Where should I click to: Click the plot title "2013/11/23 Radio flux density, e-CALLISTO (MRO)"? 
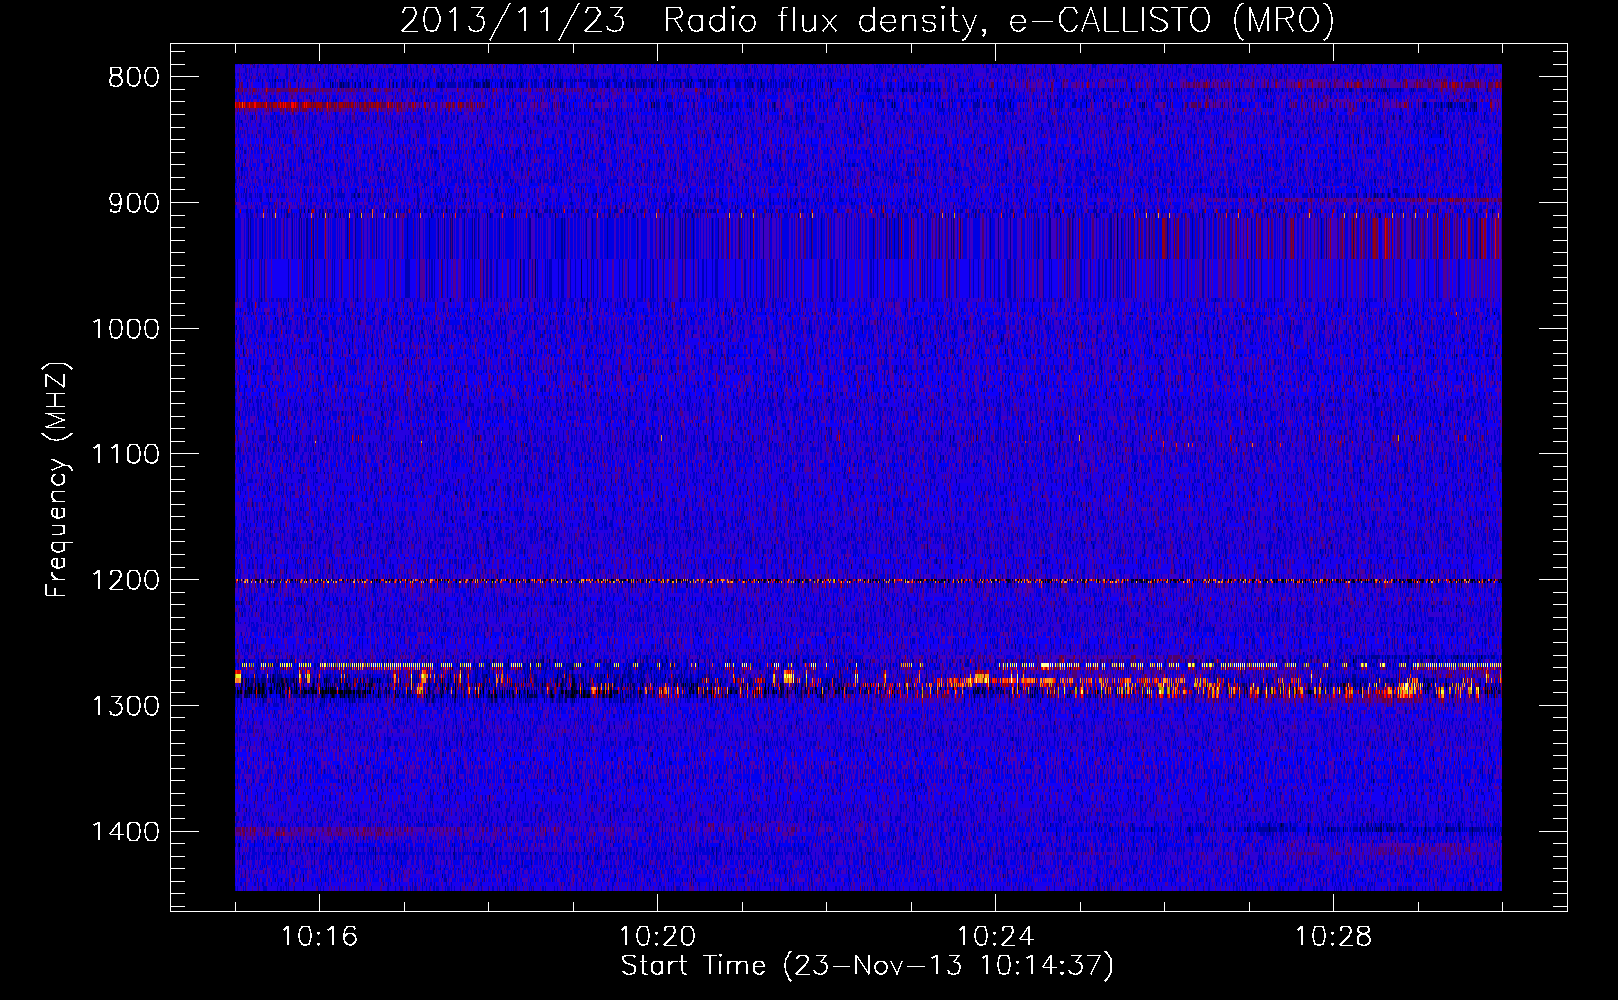867,20
